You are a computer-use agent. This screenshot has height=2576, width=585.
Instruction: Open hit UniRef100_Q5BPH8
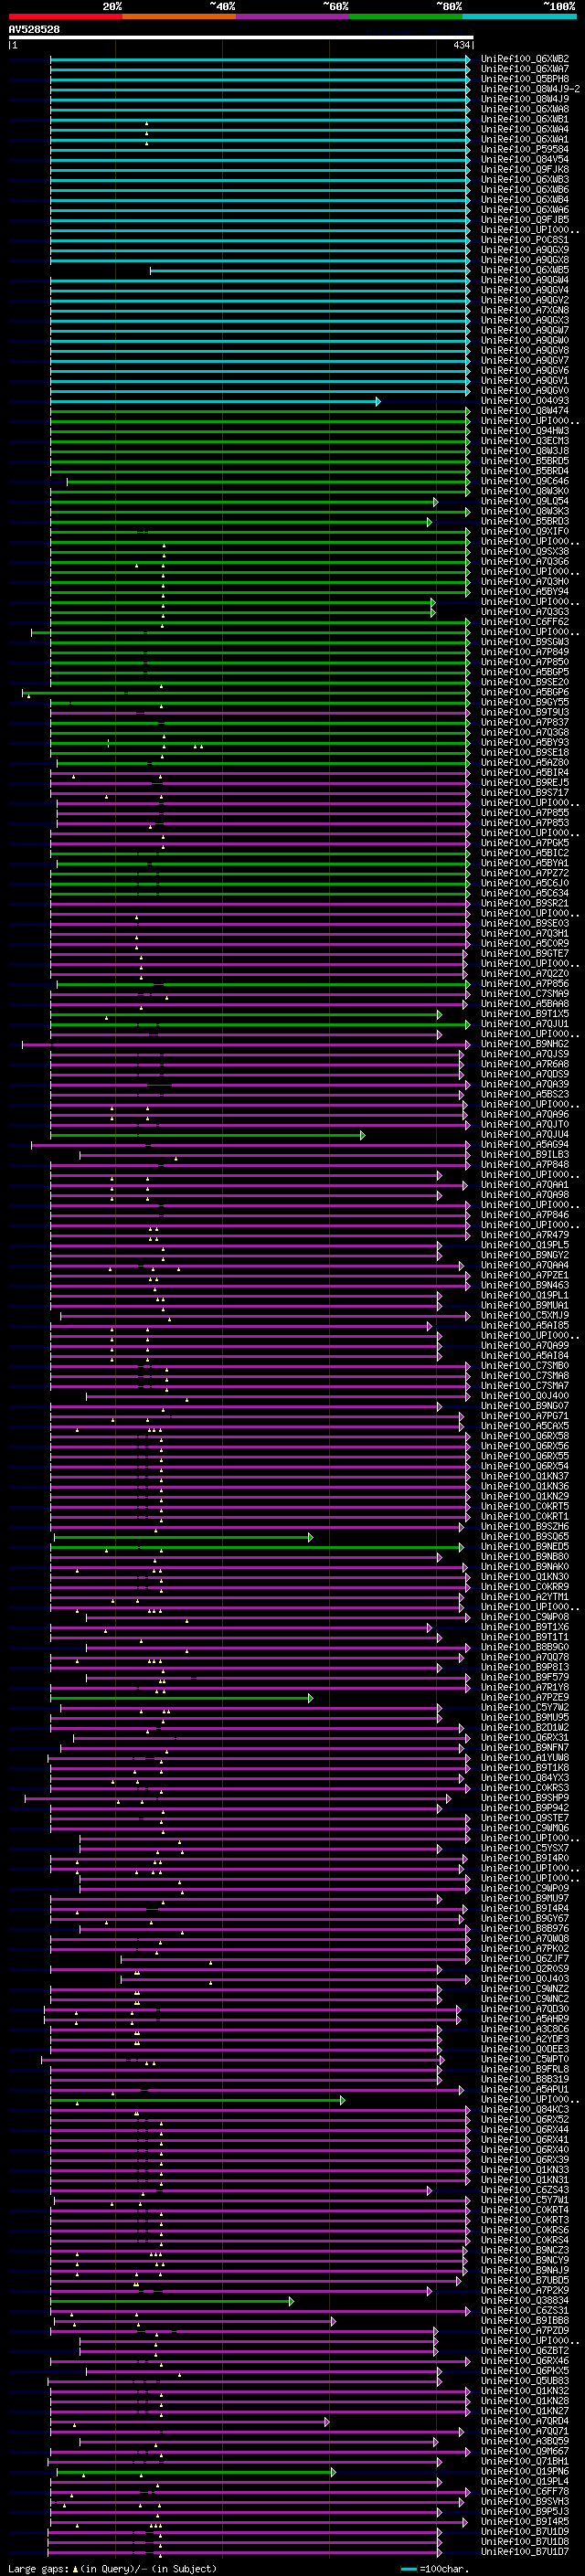tap(525, 79)
